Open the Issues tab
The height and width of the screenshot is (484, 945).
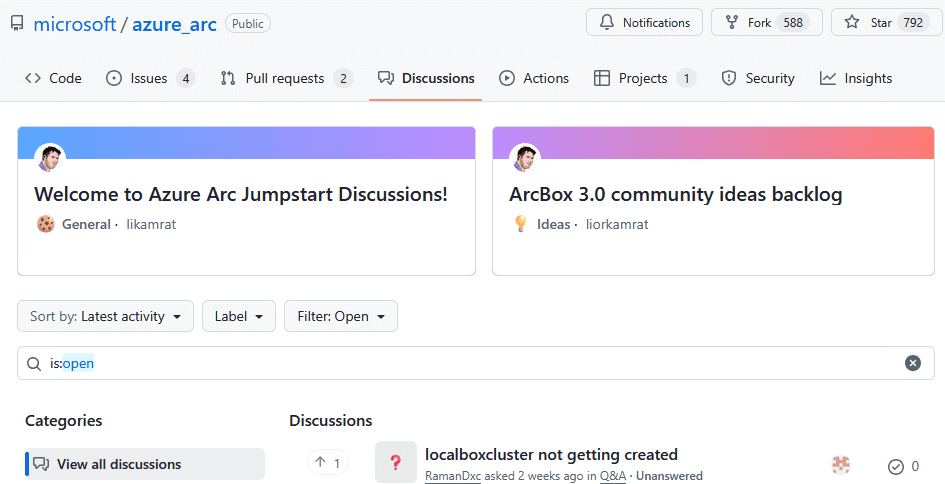tap(151, 78)
